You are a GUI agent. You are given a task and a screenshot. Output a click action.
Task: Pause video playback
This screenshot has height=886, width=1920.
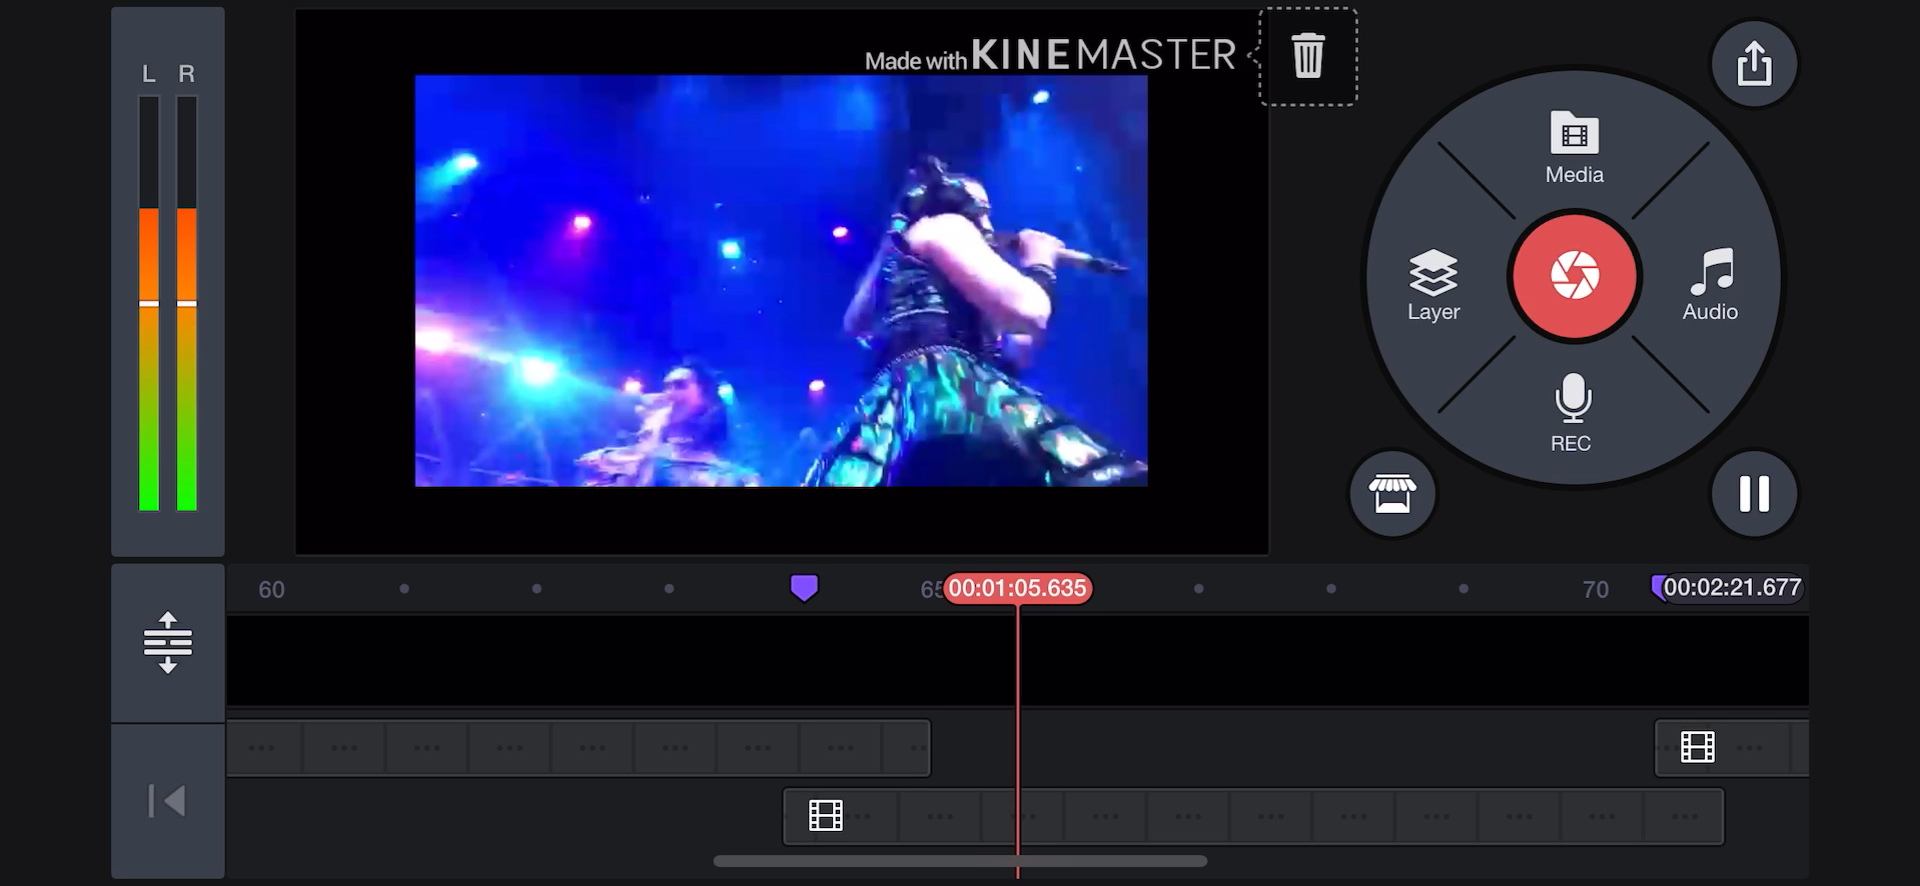[x=1754, y=493]
